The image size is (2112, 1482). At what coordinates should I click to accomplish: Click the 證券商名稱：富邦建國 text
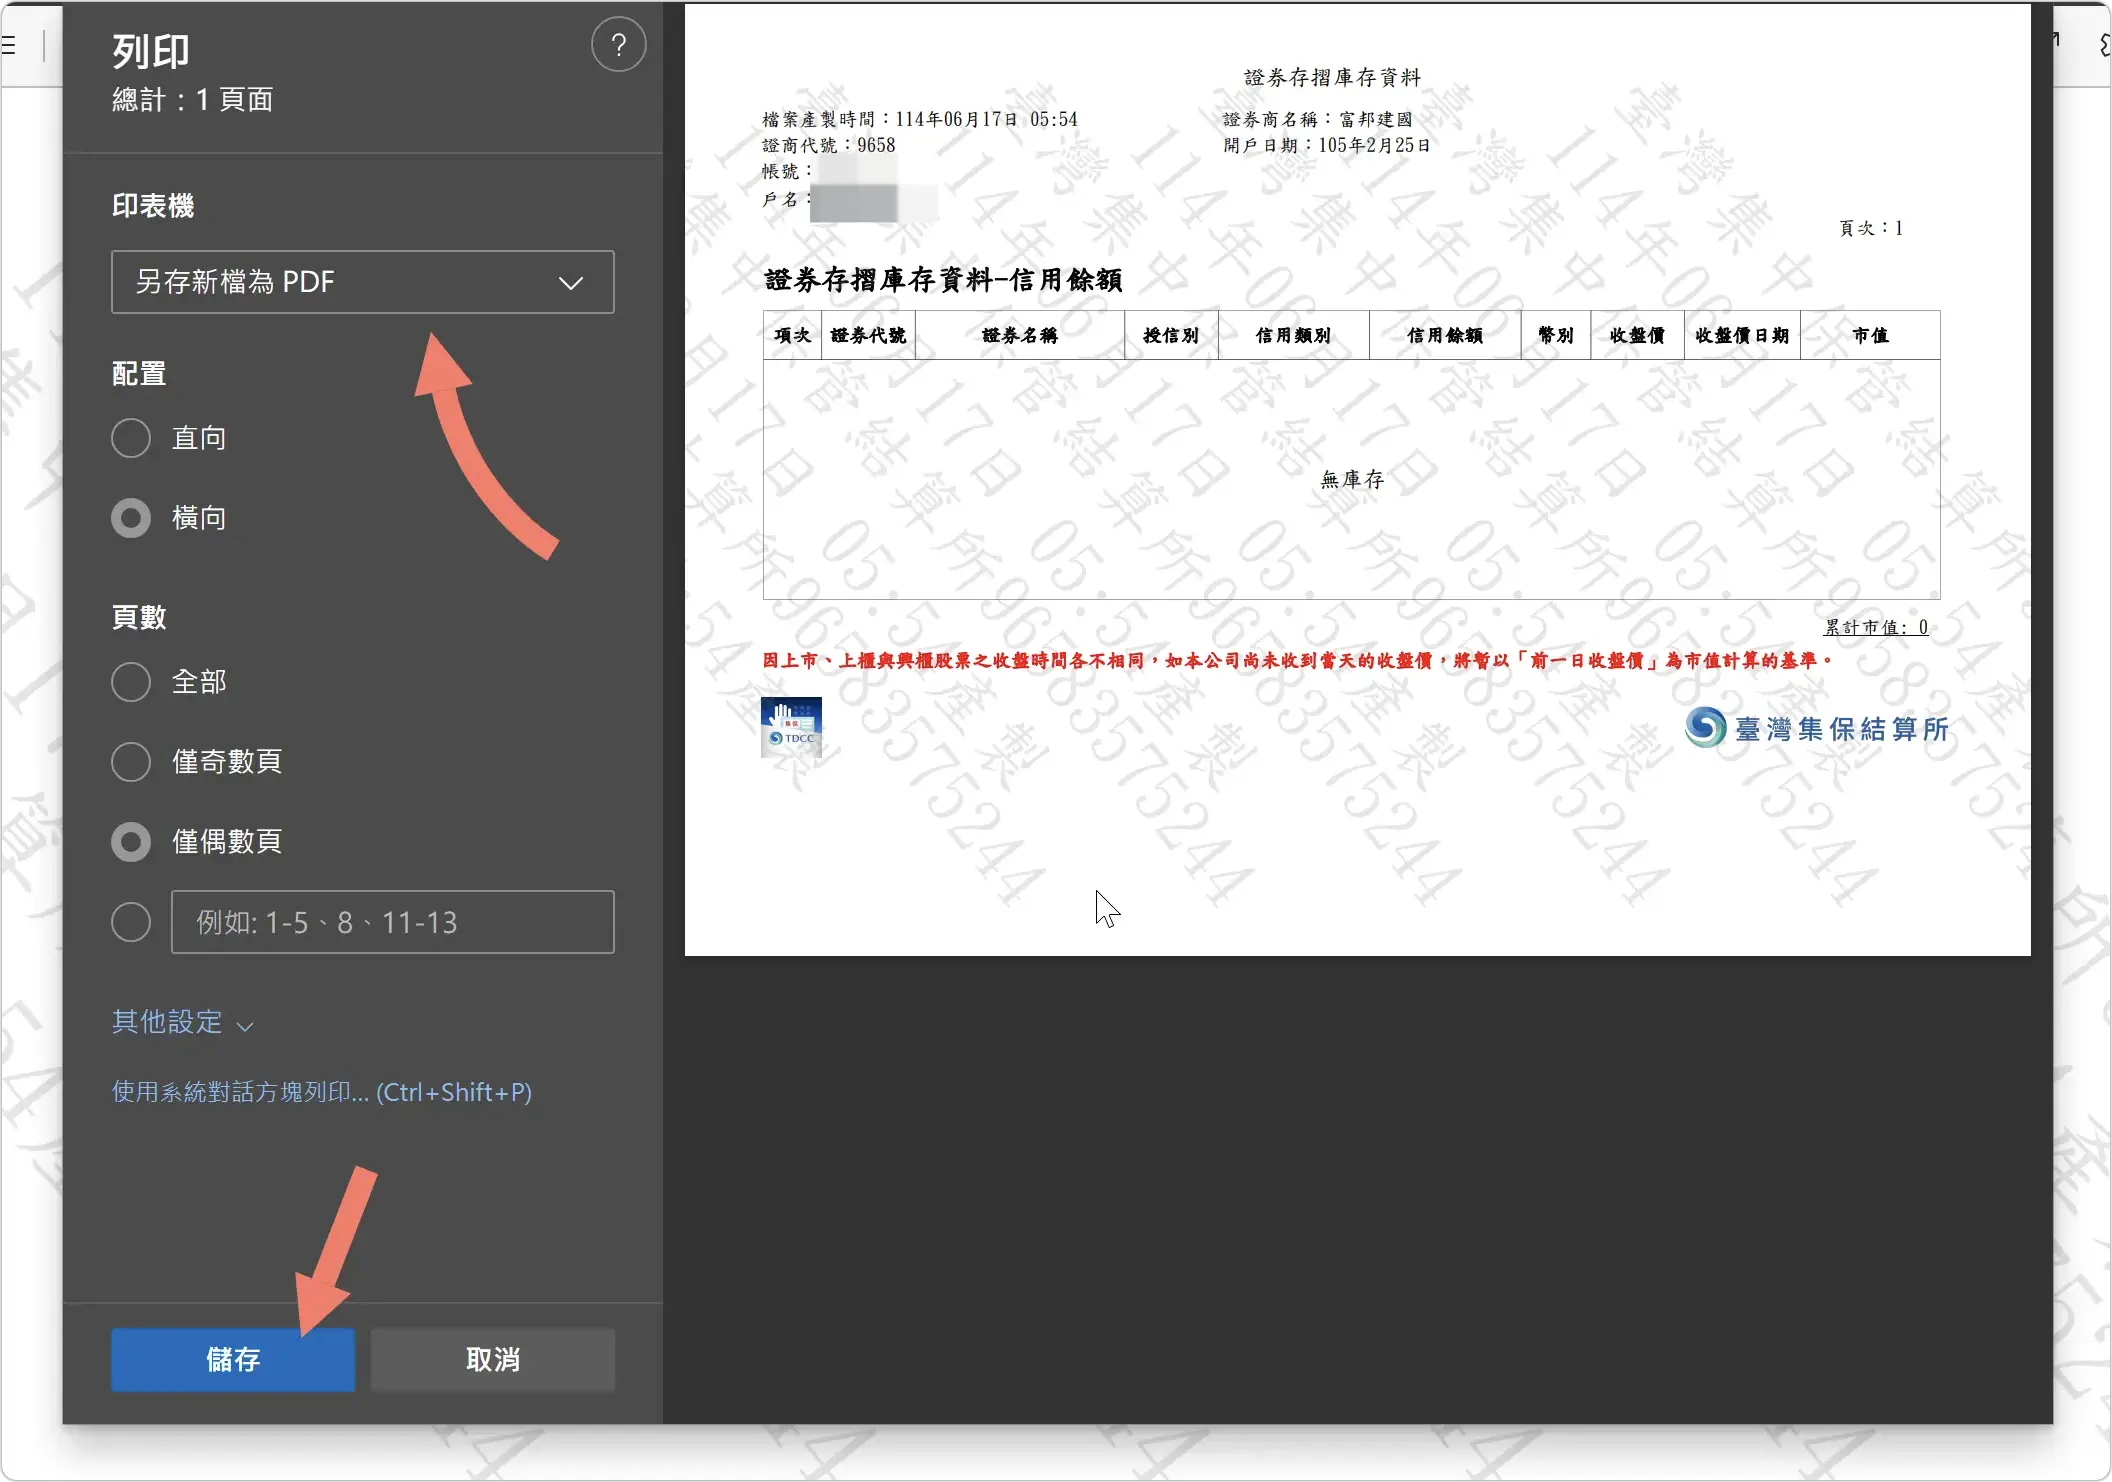point(1318,119)
